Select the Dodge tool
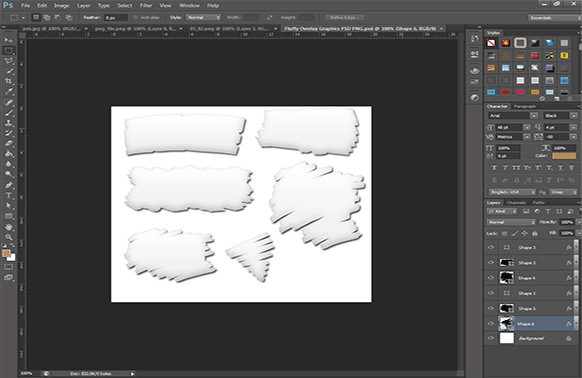The height and width of the screenshot is (378, 582). (9, 174)
